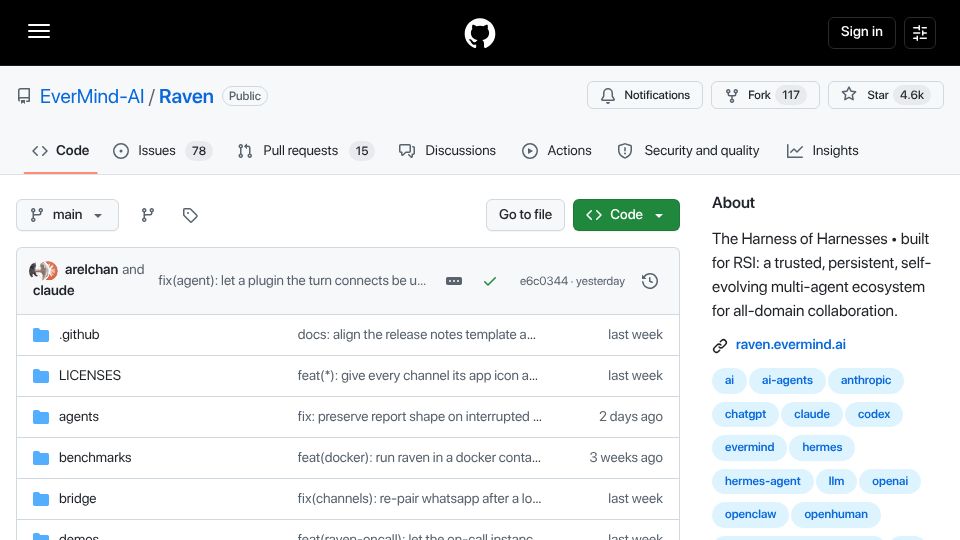Click the Sign in button

point(861,32)
